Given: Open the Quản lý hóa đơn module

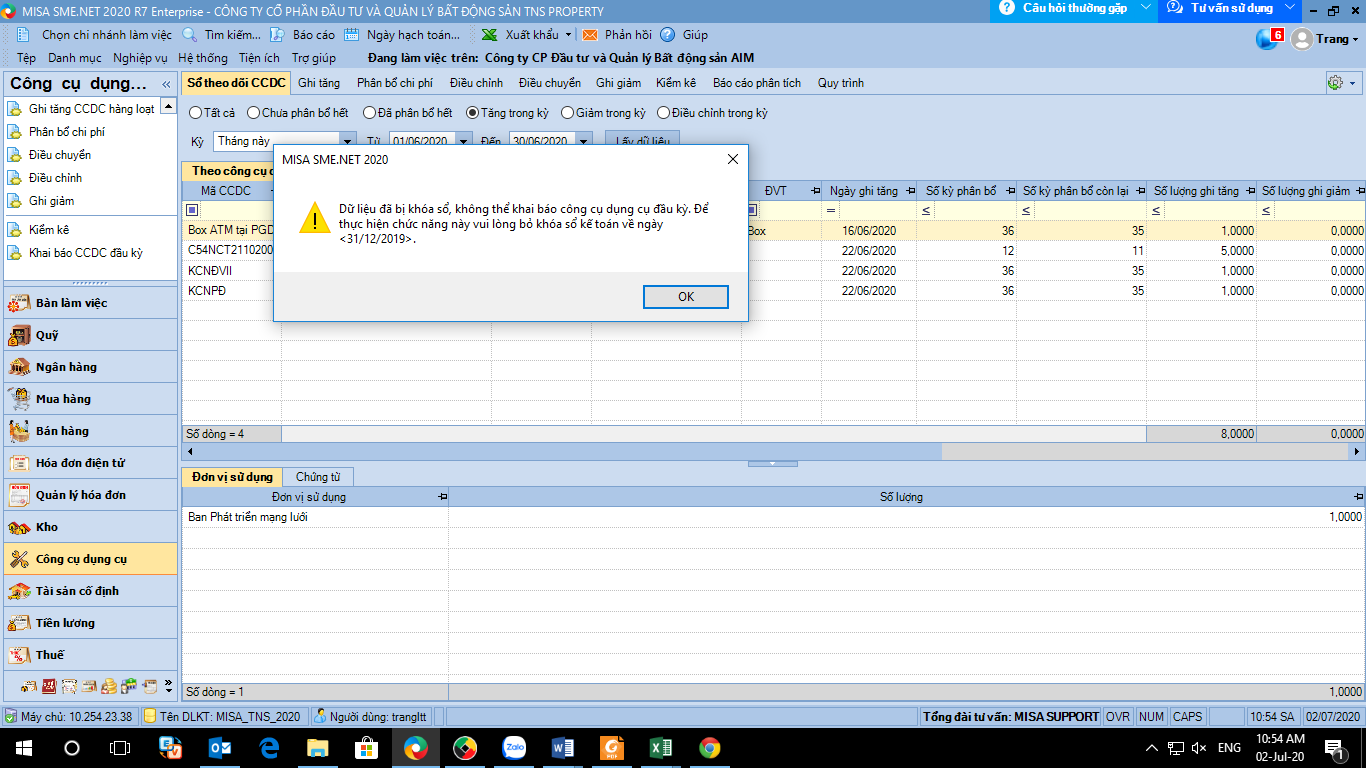Looking at the screenshot, I should [x=90, y=495].
